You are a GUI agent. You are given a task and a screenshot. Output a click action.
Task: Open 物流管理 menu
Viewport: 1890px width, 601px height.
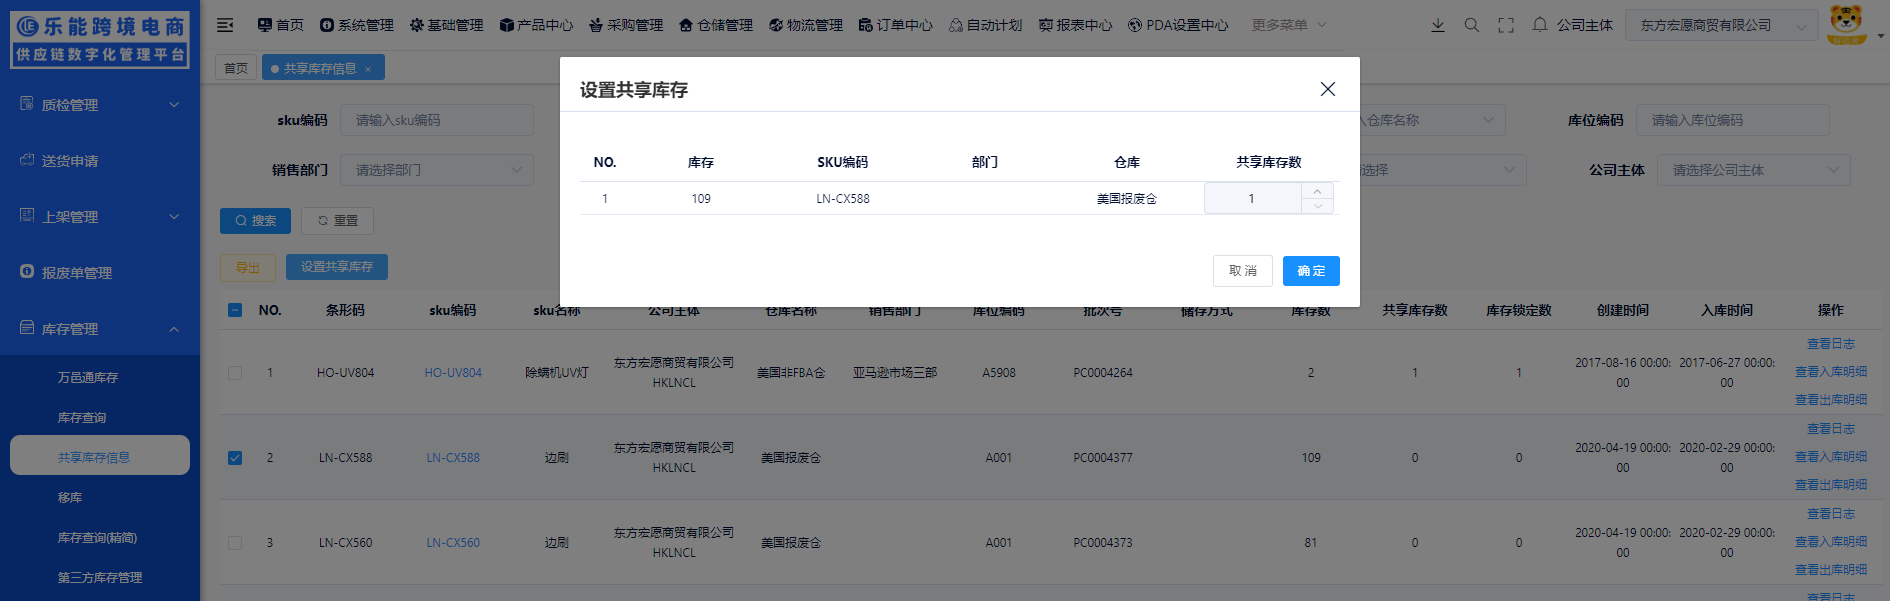point(806,25)
